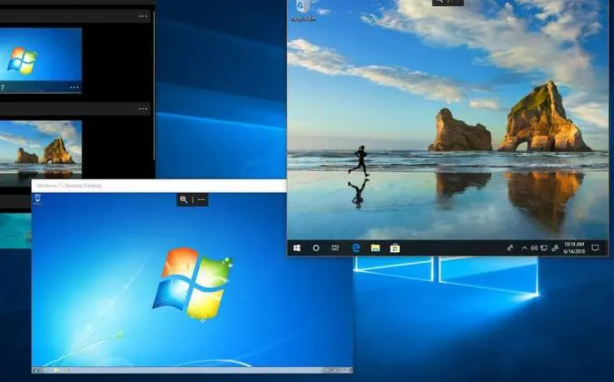Open the Windows 10 beach connection thumbnail
Screen dimensions: 614x382
(x=41, y=153)
